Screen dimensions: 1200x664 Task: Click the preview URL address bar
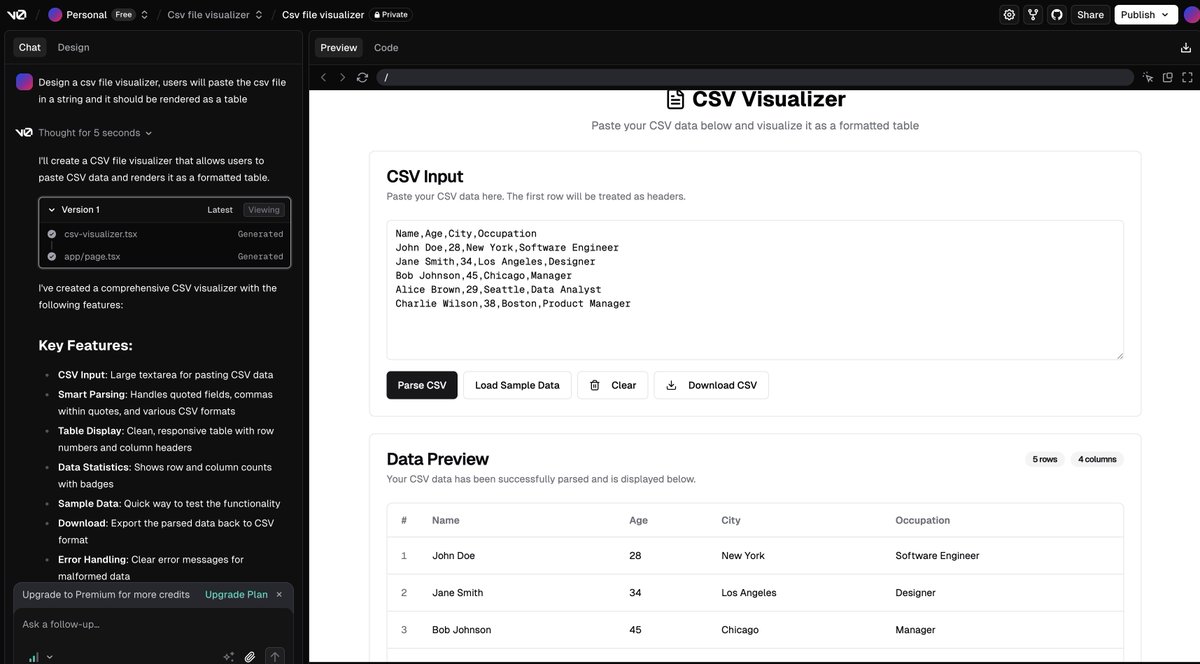(755, 77)
